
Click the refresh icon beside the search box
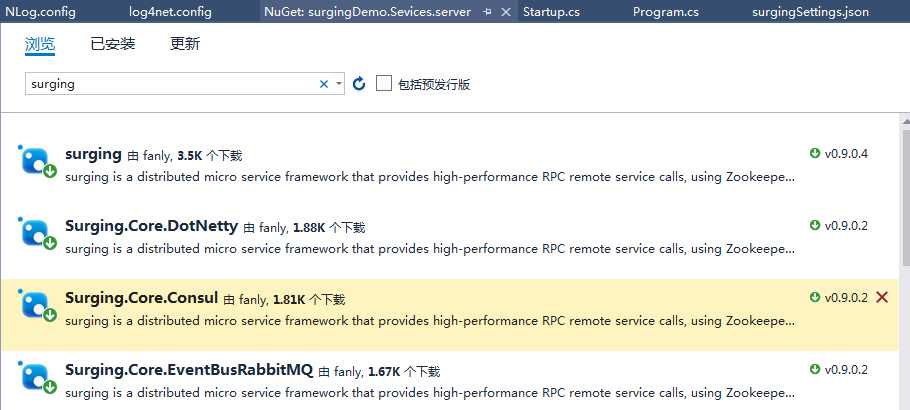click(x=359, y=84)
